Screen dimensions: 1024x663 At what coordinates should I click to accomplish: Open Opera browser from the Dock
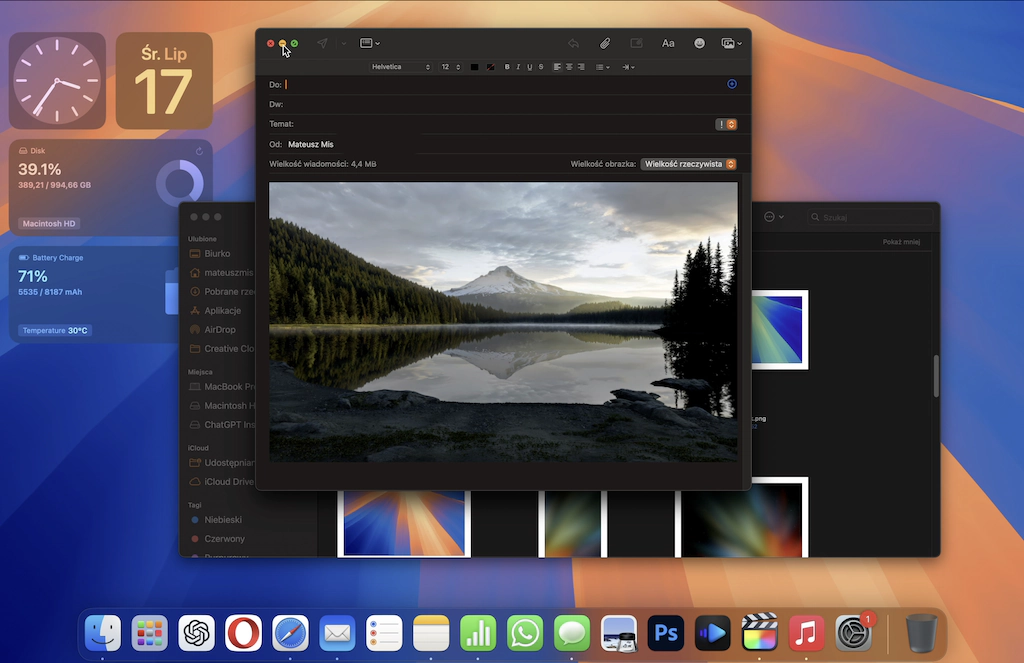click(x=243, y=633)
